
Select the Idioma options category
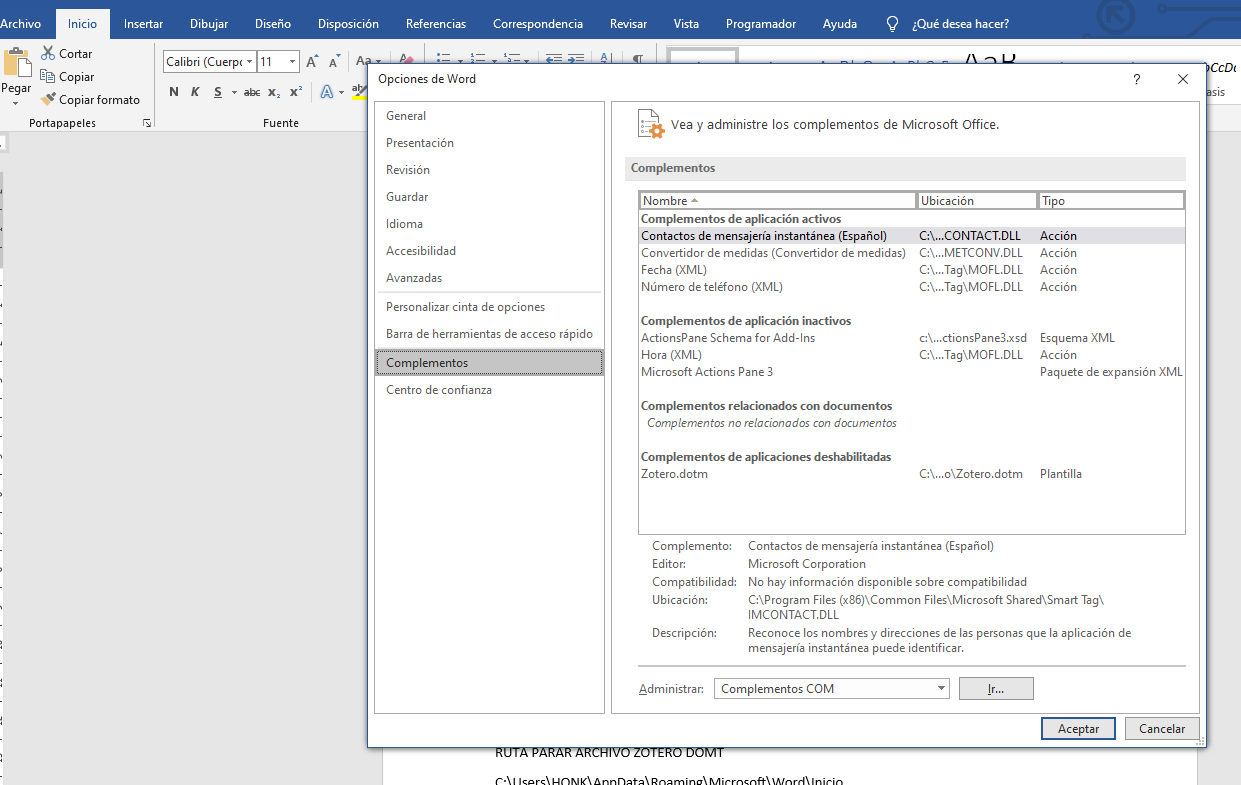[x=489, y=224]
